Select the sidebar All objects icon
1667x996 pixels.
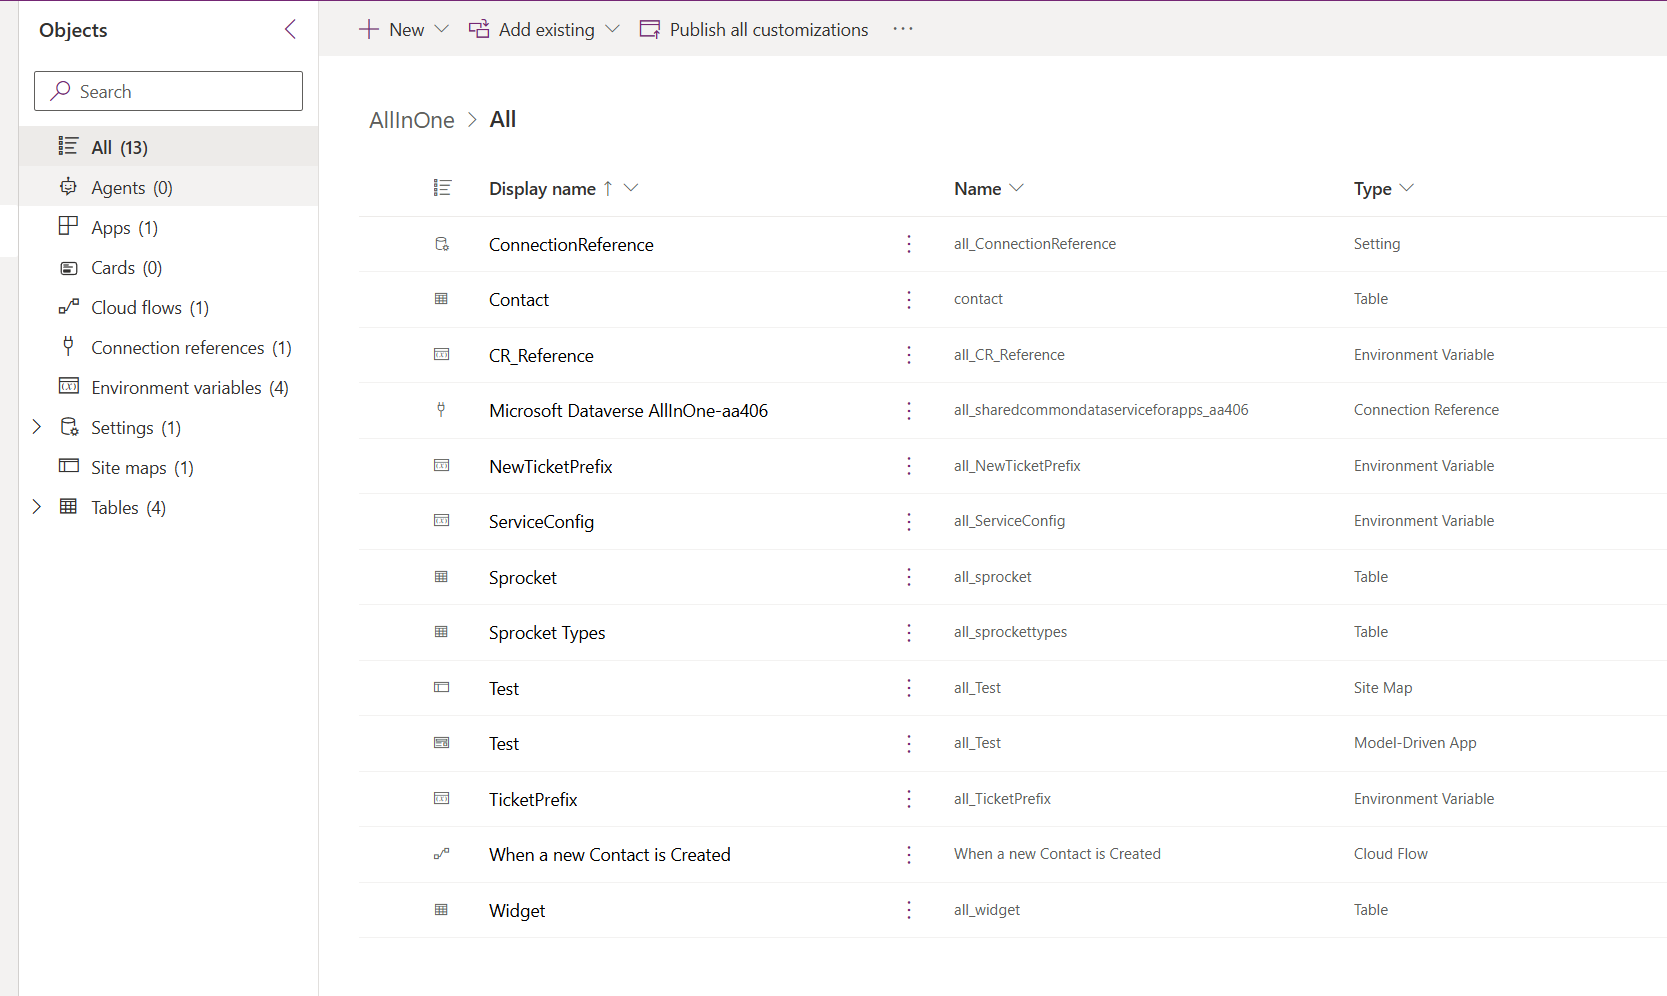[x=67, y=146]
